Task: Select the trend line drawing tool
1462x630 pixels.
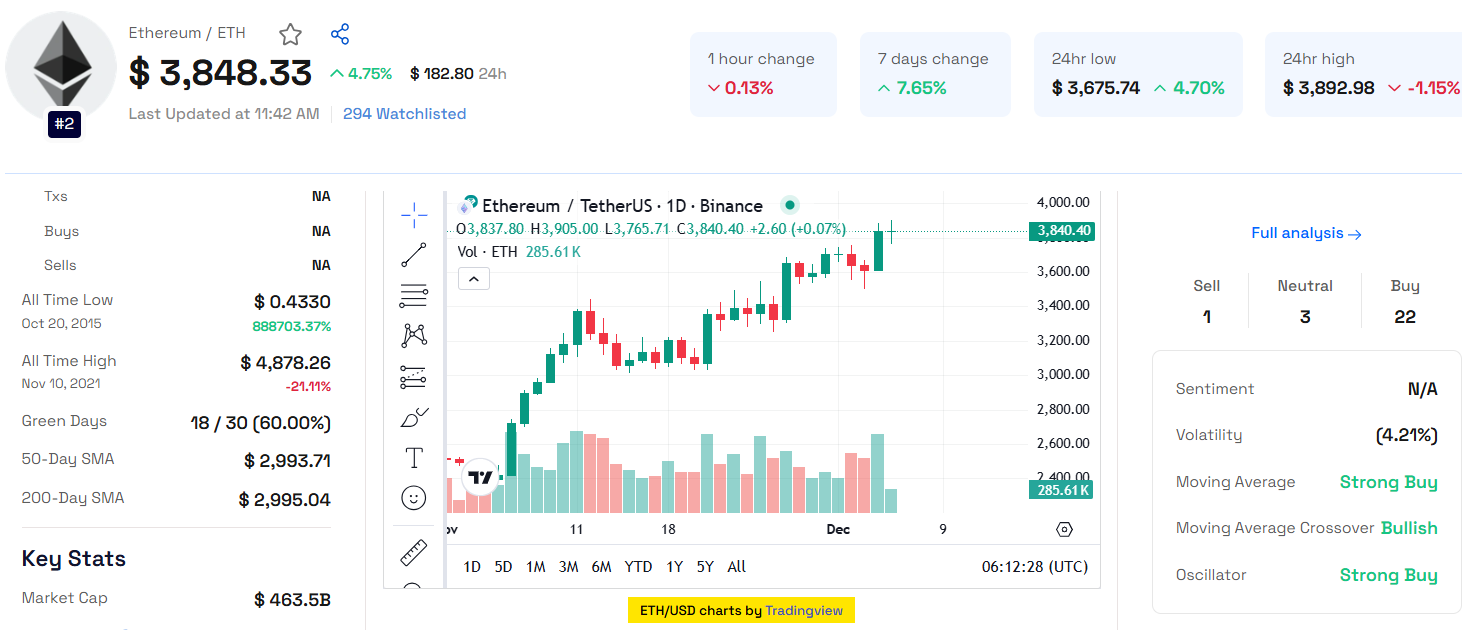Action: 414,255
